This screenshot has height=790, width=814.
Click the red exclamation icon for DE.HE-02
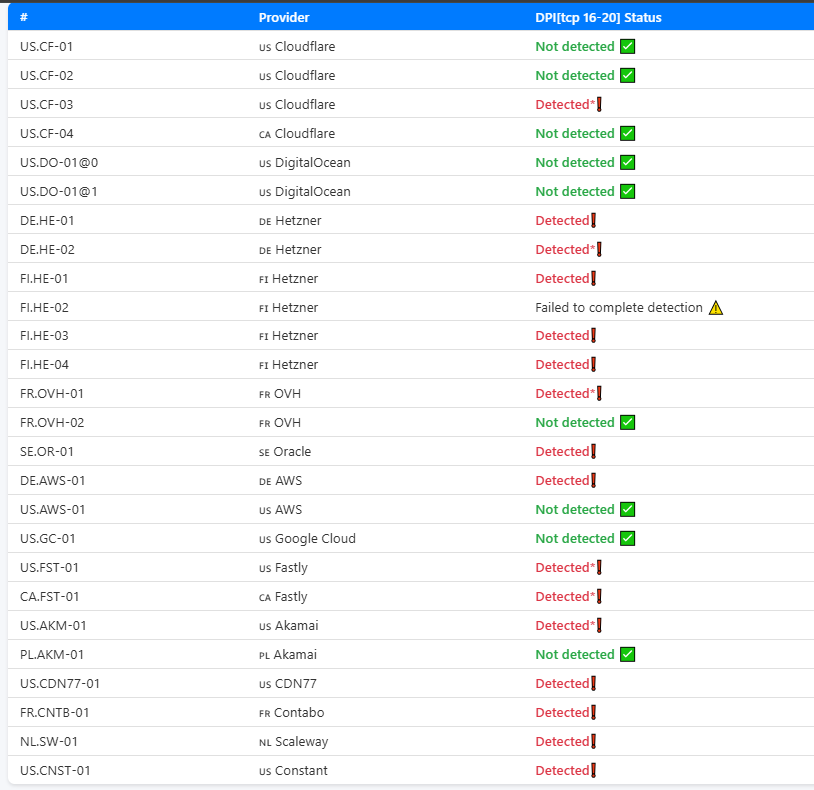[599, 250]
